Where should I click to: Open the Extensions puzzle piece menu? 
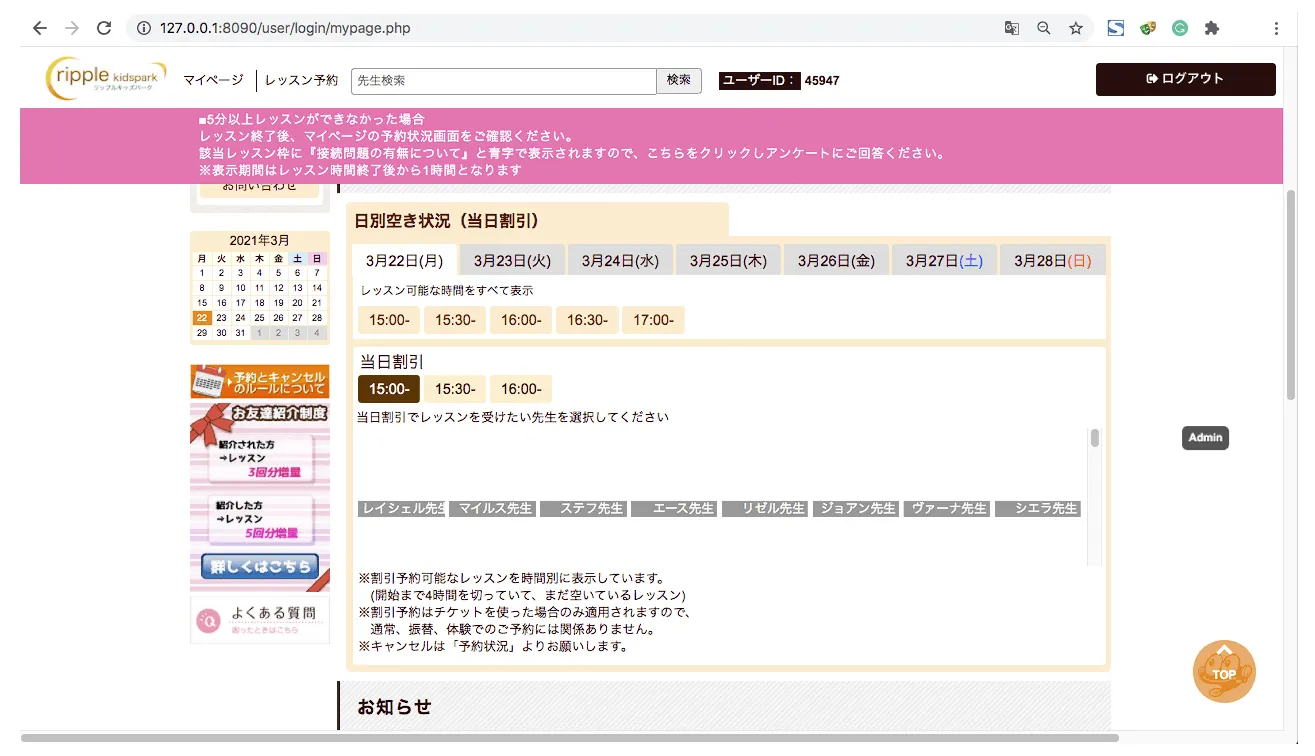point(1212,28)
